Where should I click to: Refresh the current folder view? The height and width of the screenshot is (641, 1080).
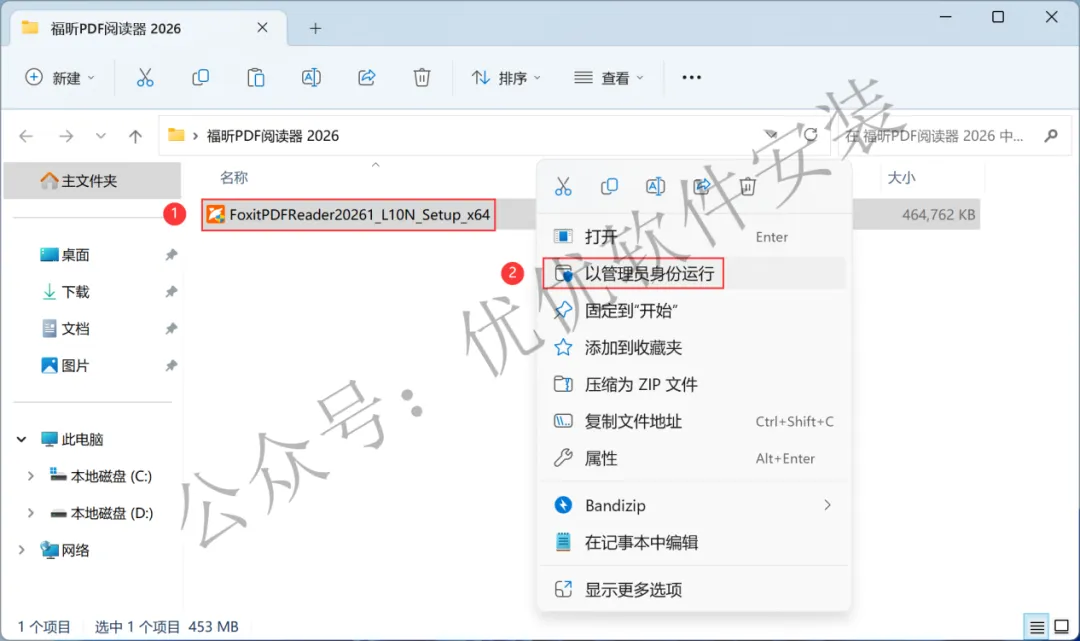[811, 135]
